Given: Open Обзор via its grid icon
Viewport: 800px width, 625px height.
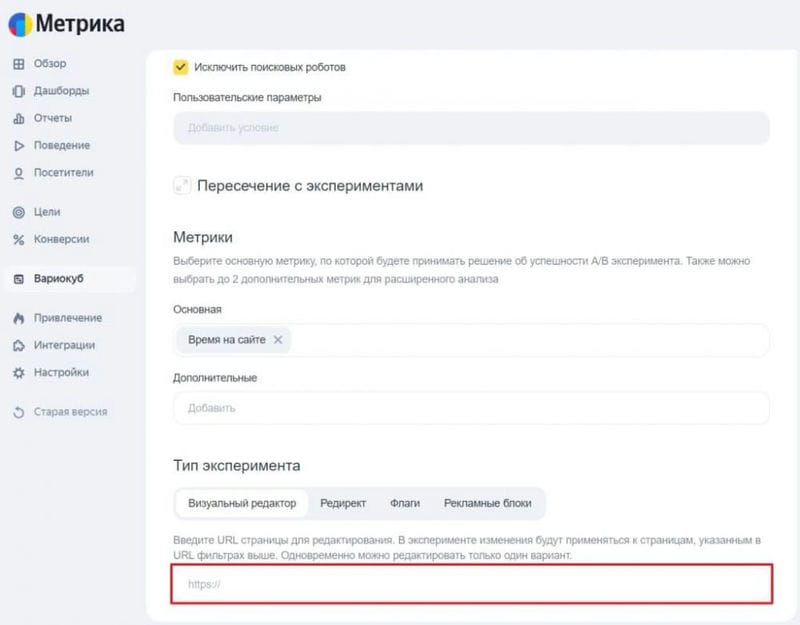Looking at the screenshot, I should [19, 64].
